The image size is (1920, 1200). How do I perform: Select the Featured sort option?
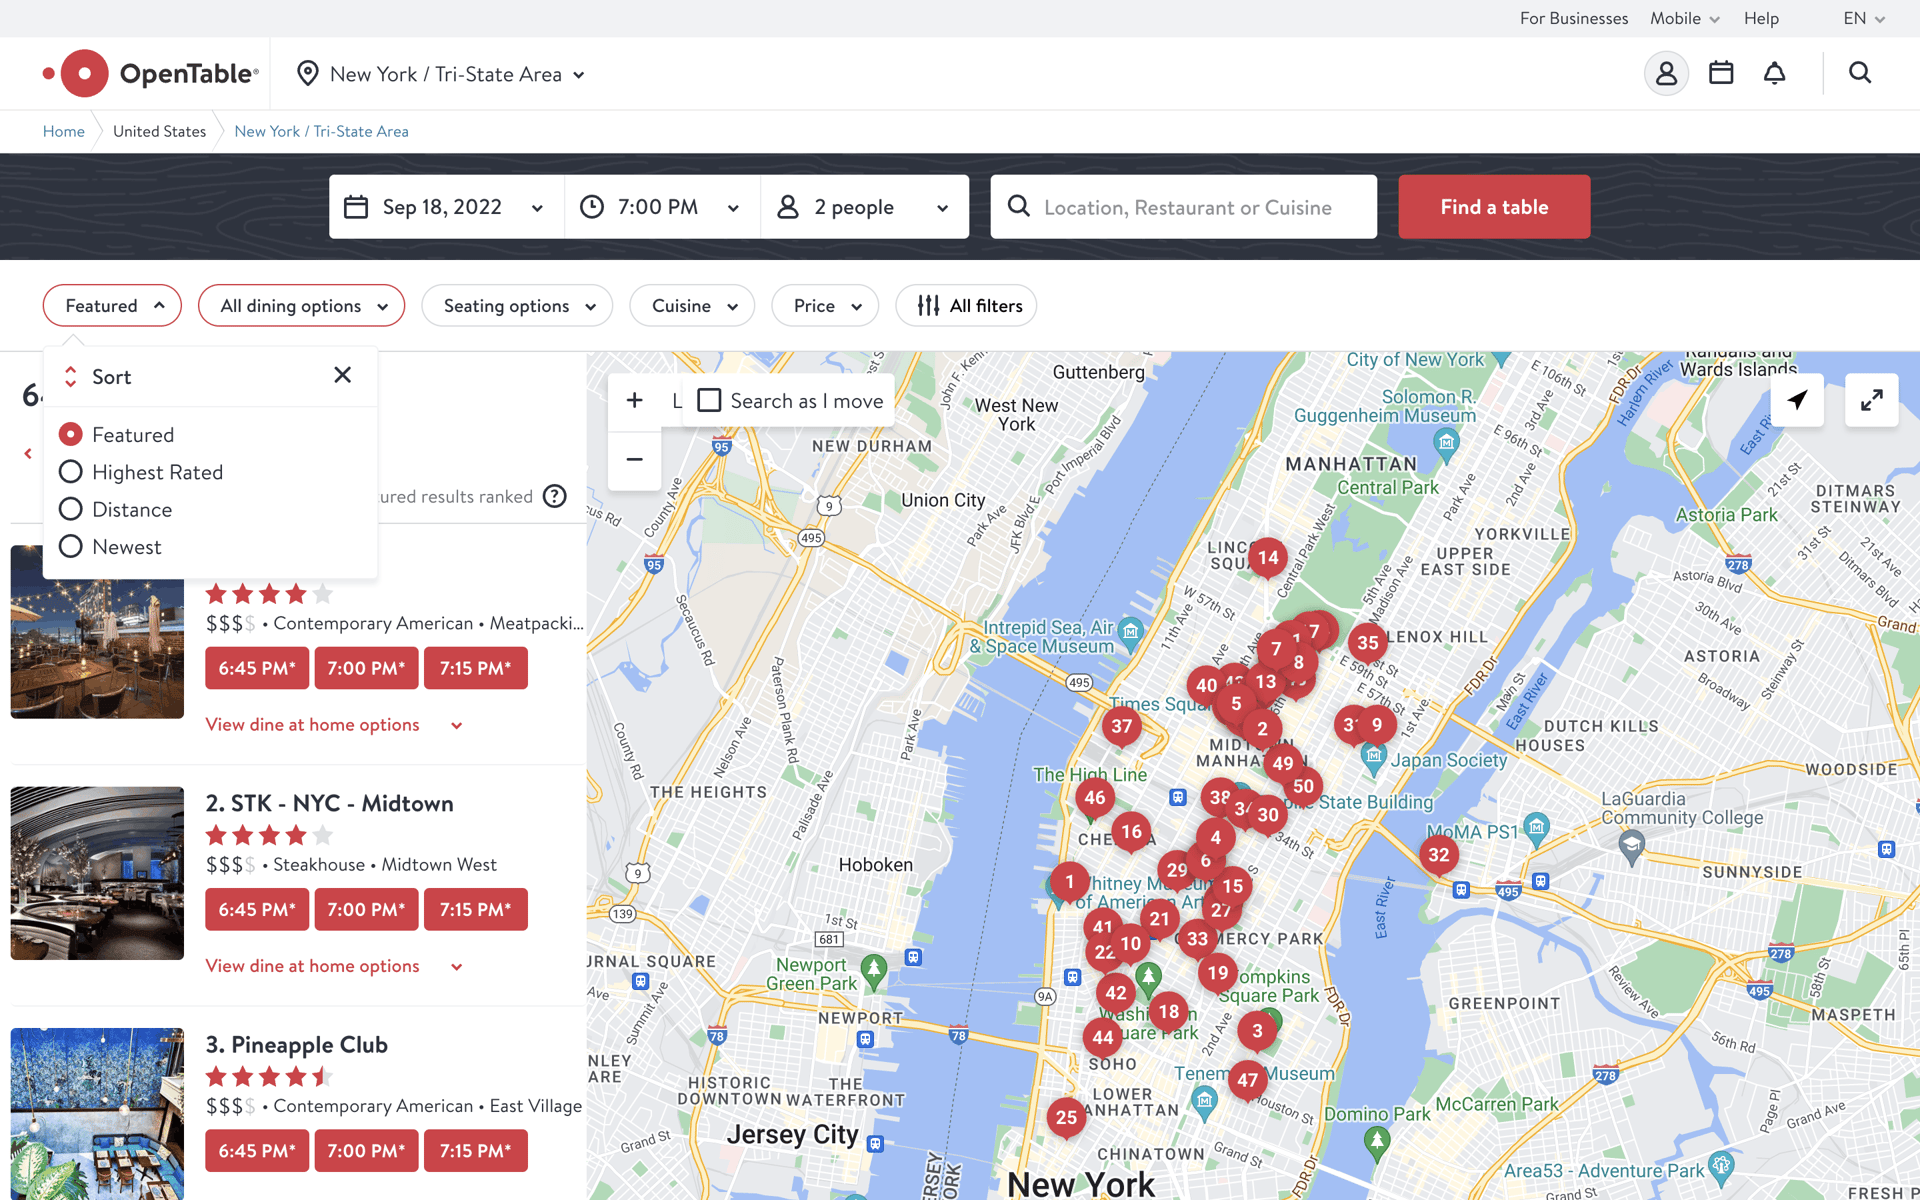[x=116, y=435]
